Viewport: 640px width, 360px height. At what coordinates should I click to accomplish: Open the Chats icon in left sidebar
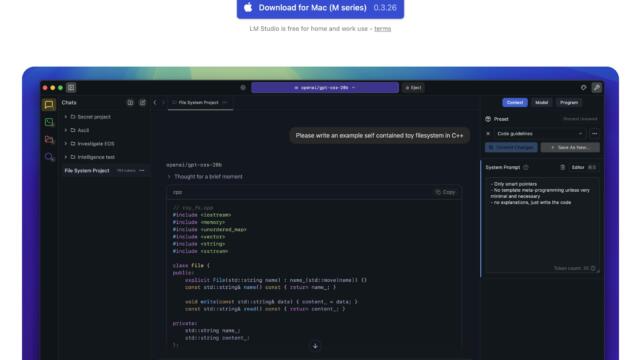coord(49,105)
